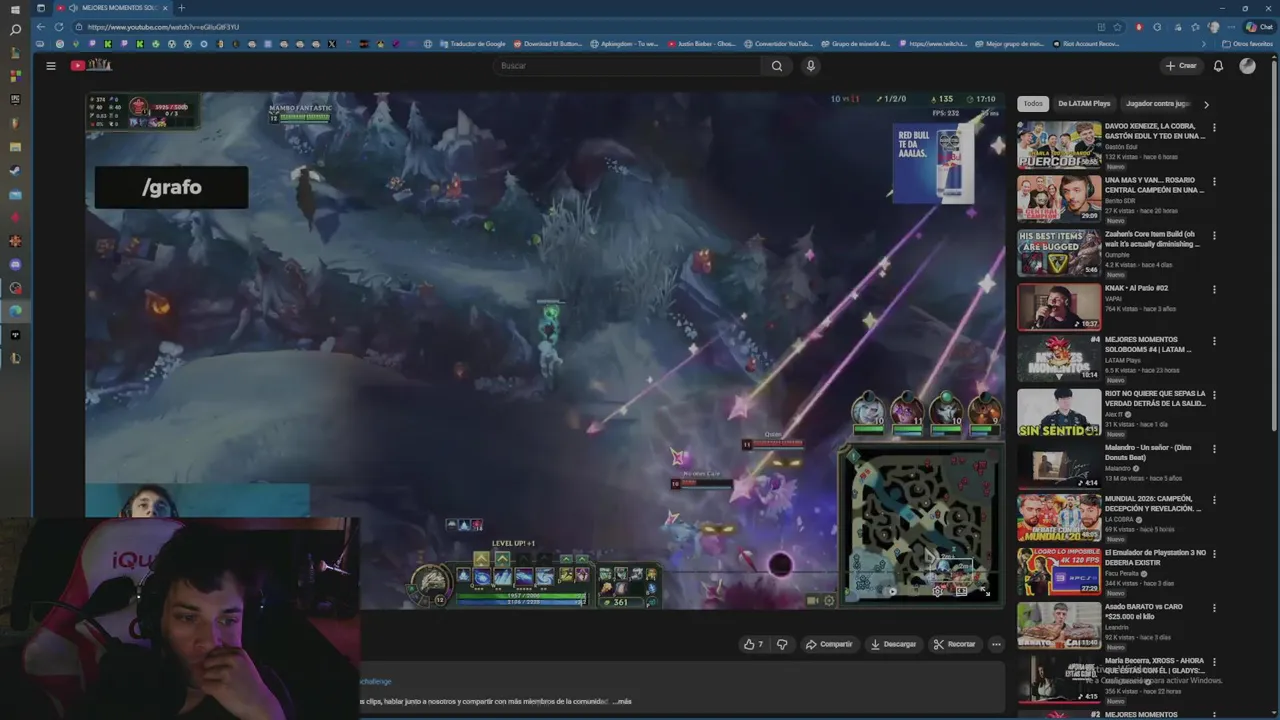Open the Download Id Button bookmark

point(548,44)
